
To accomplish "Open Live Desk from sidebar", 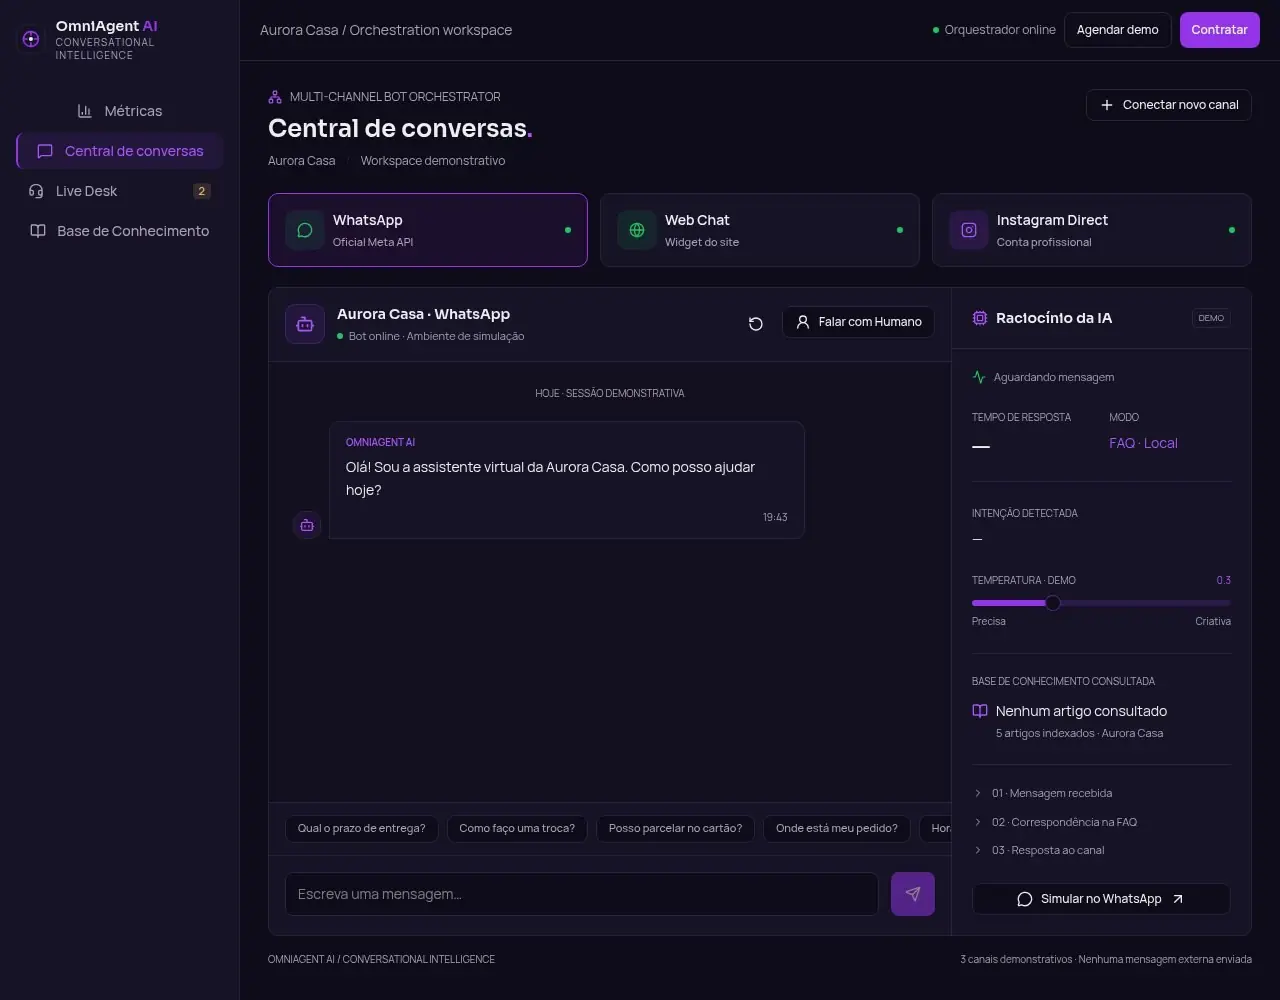I will tap(120, 191).
